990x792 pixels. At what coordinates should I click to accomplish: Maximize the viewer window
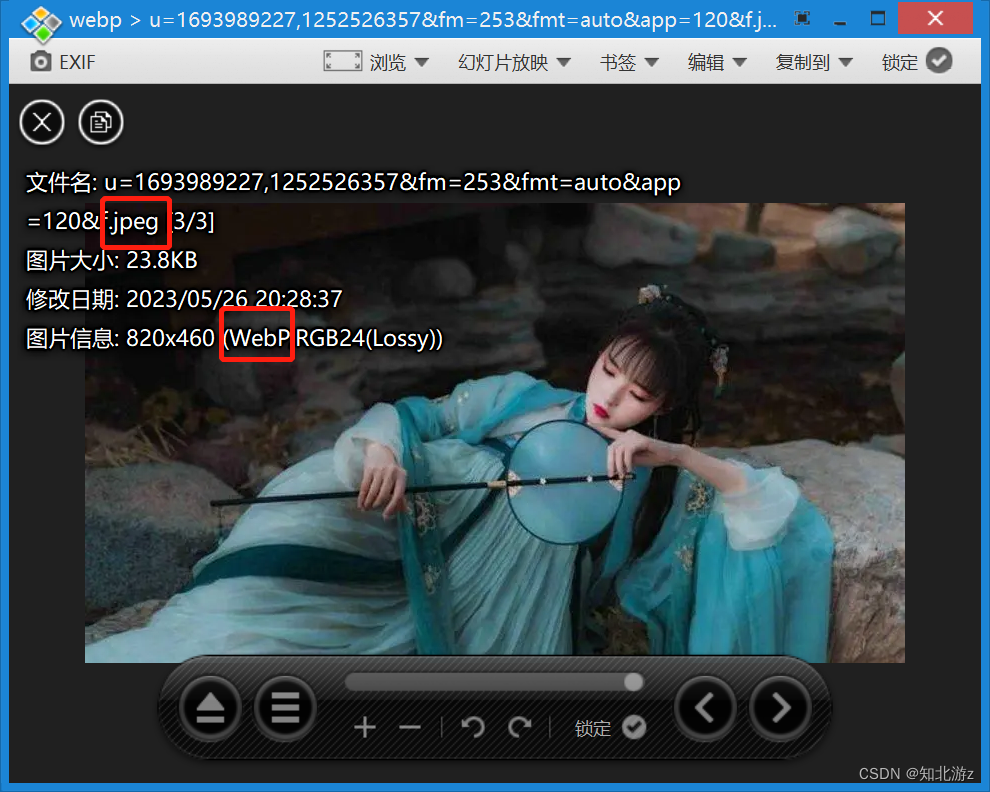878,18
